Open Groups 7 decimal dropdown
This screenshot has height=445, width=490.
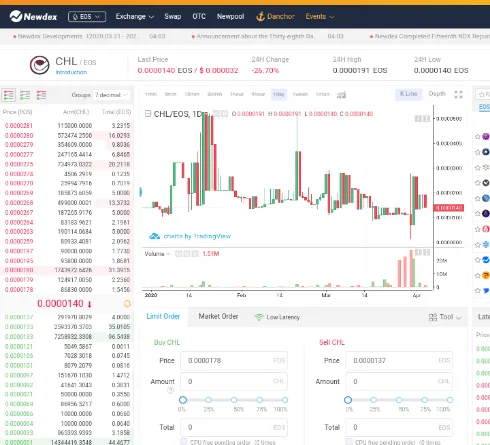[x=111, y=95]
